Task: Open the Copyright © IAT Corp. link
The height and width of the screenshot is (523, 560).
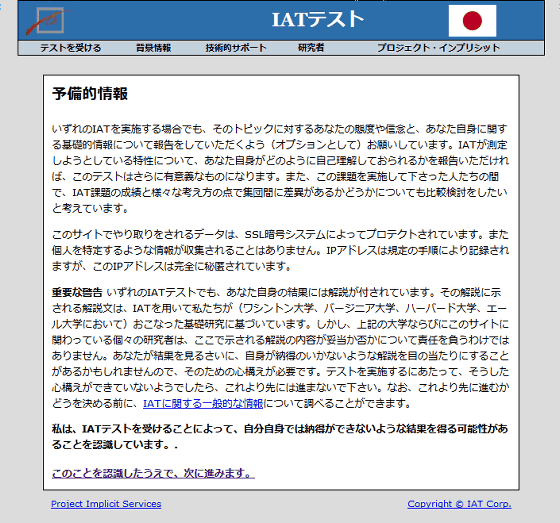Action: 459,504
